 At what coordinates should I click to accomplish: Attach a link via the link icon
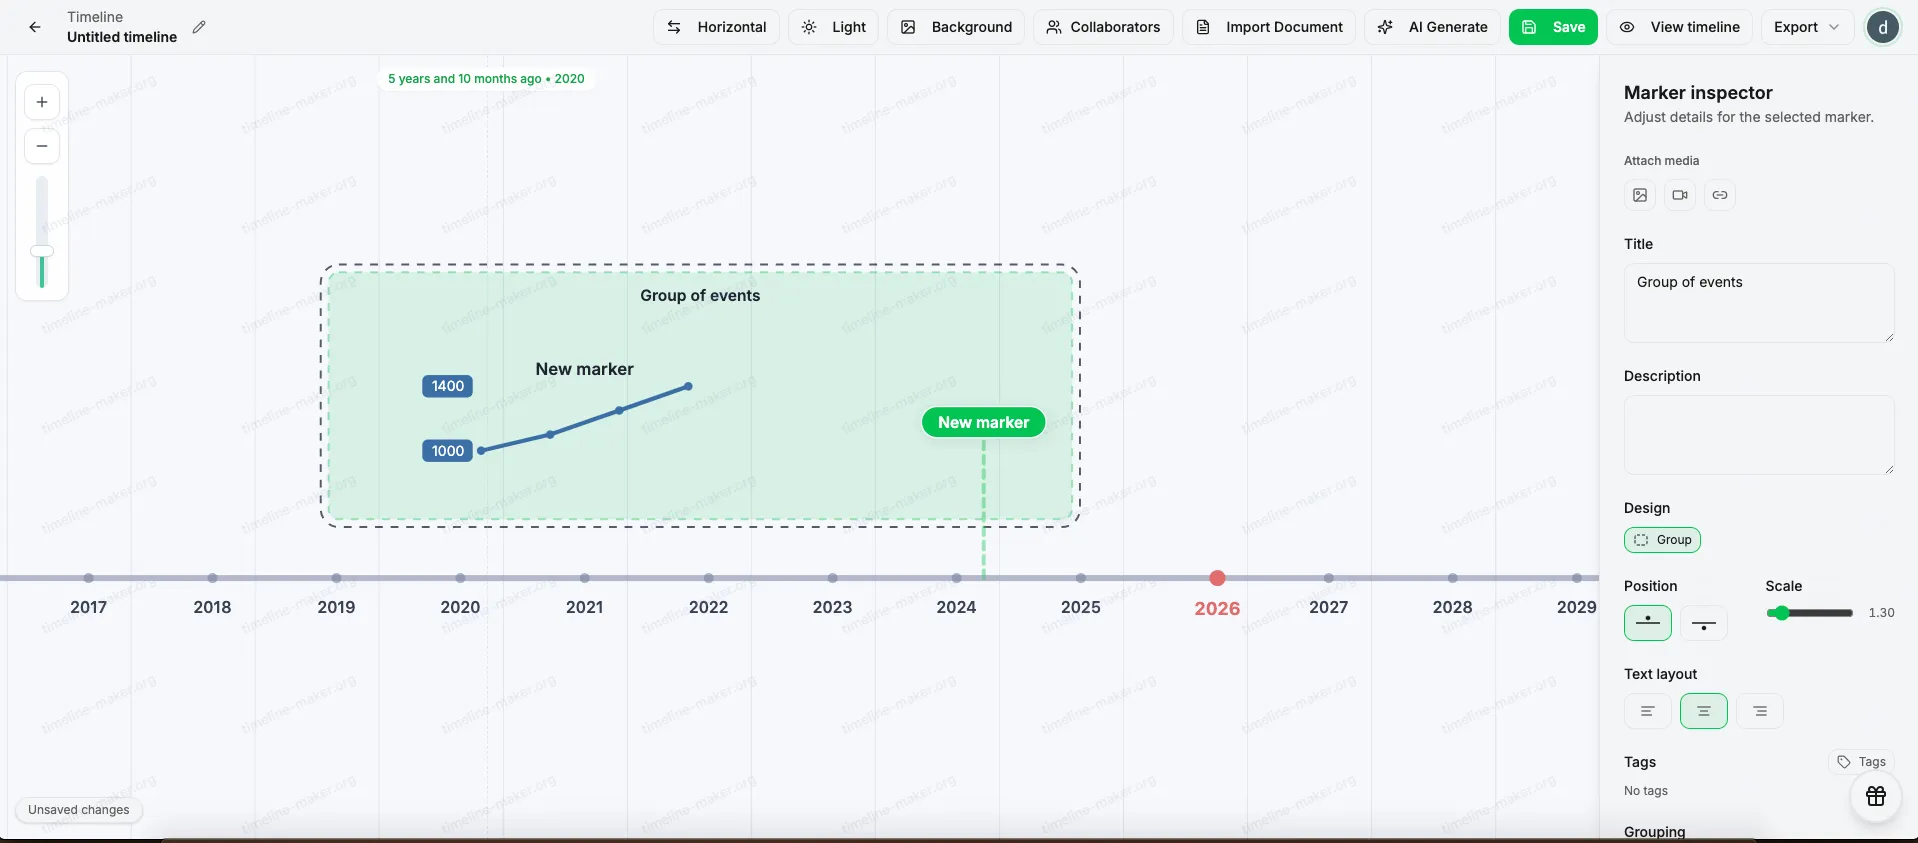pos(1720,195)
